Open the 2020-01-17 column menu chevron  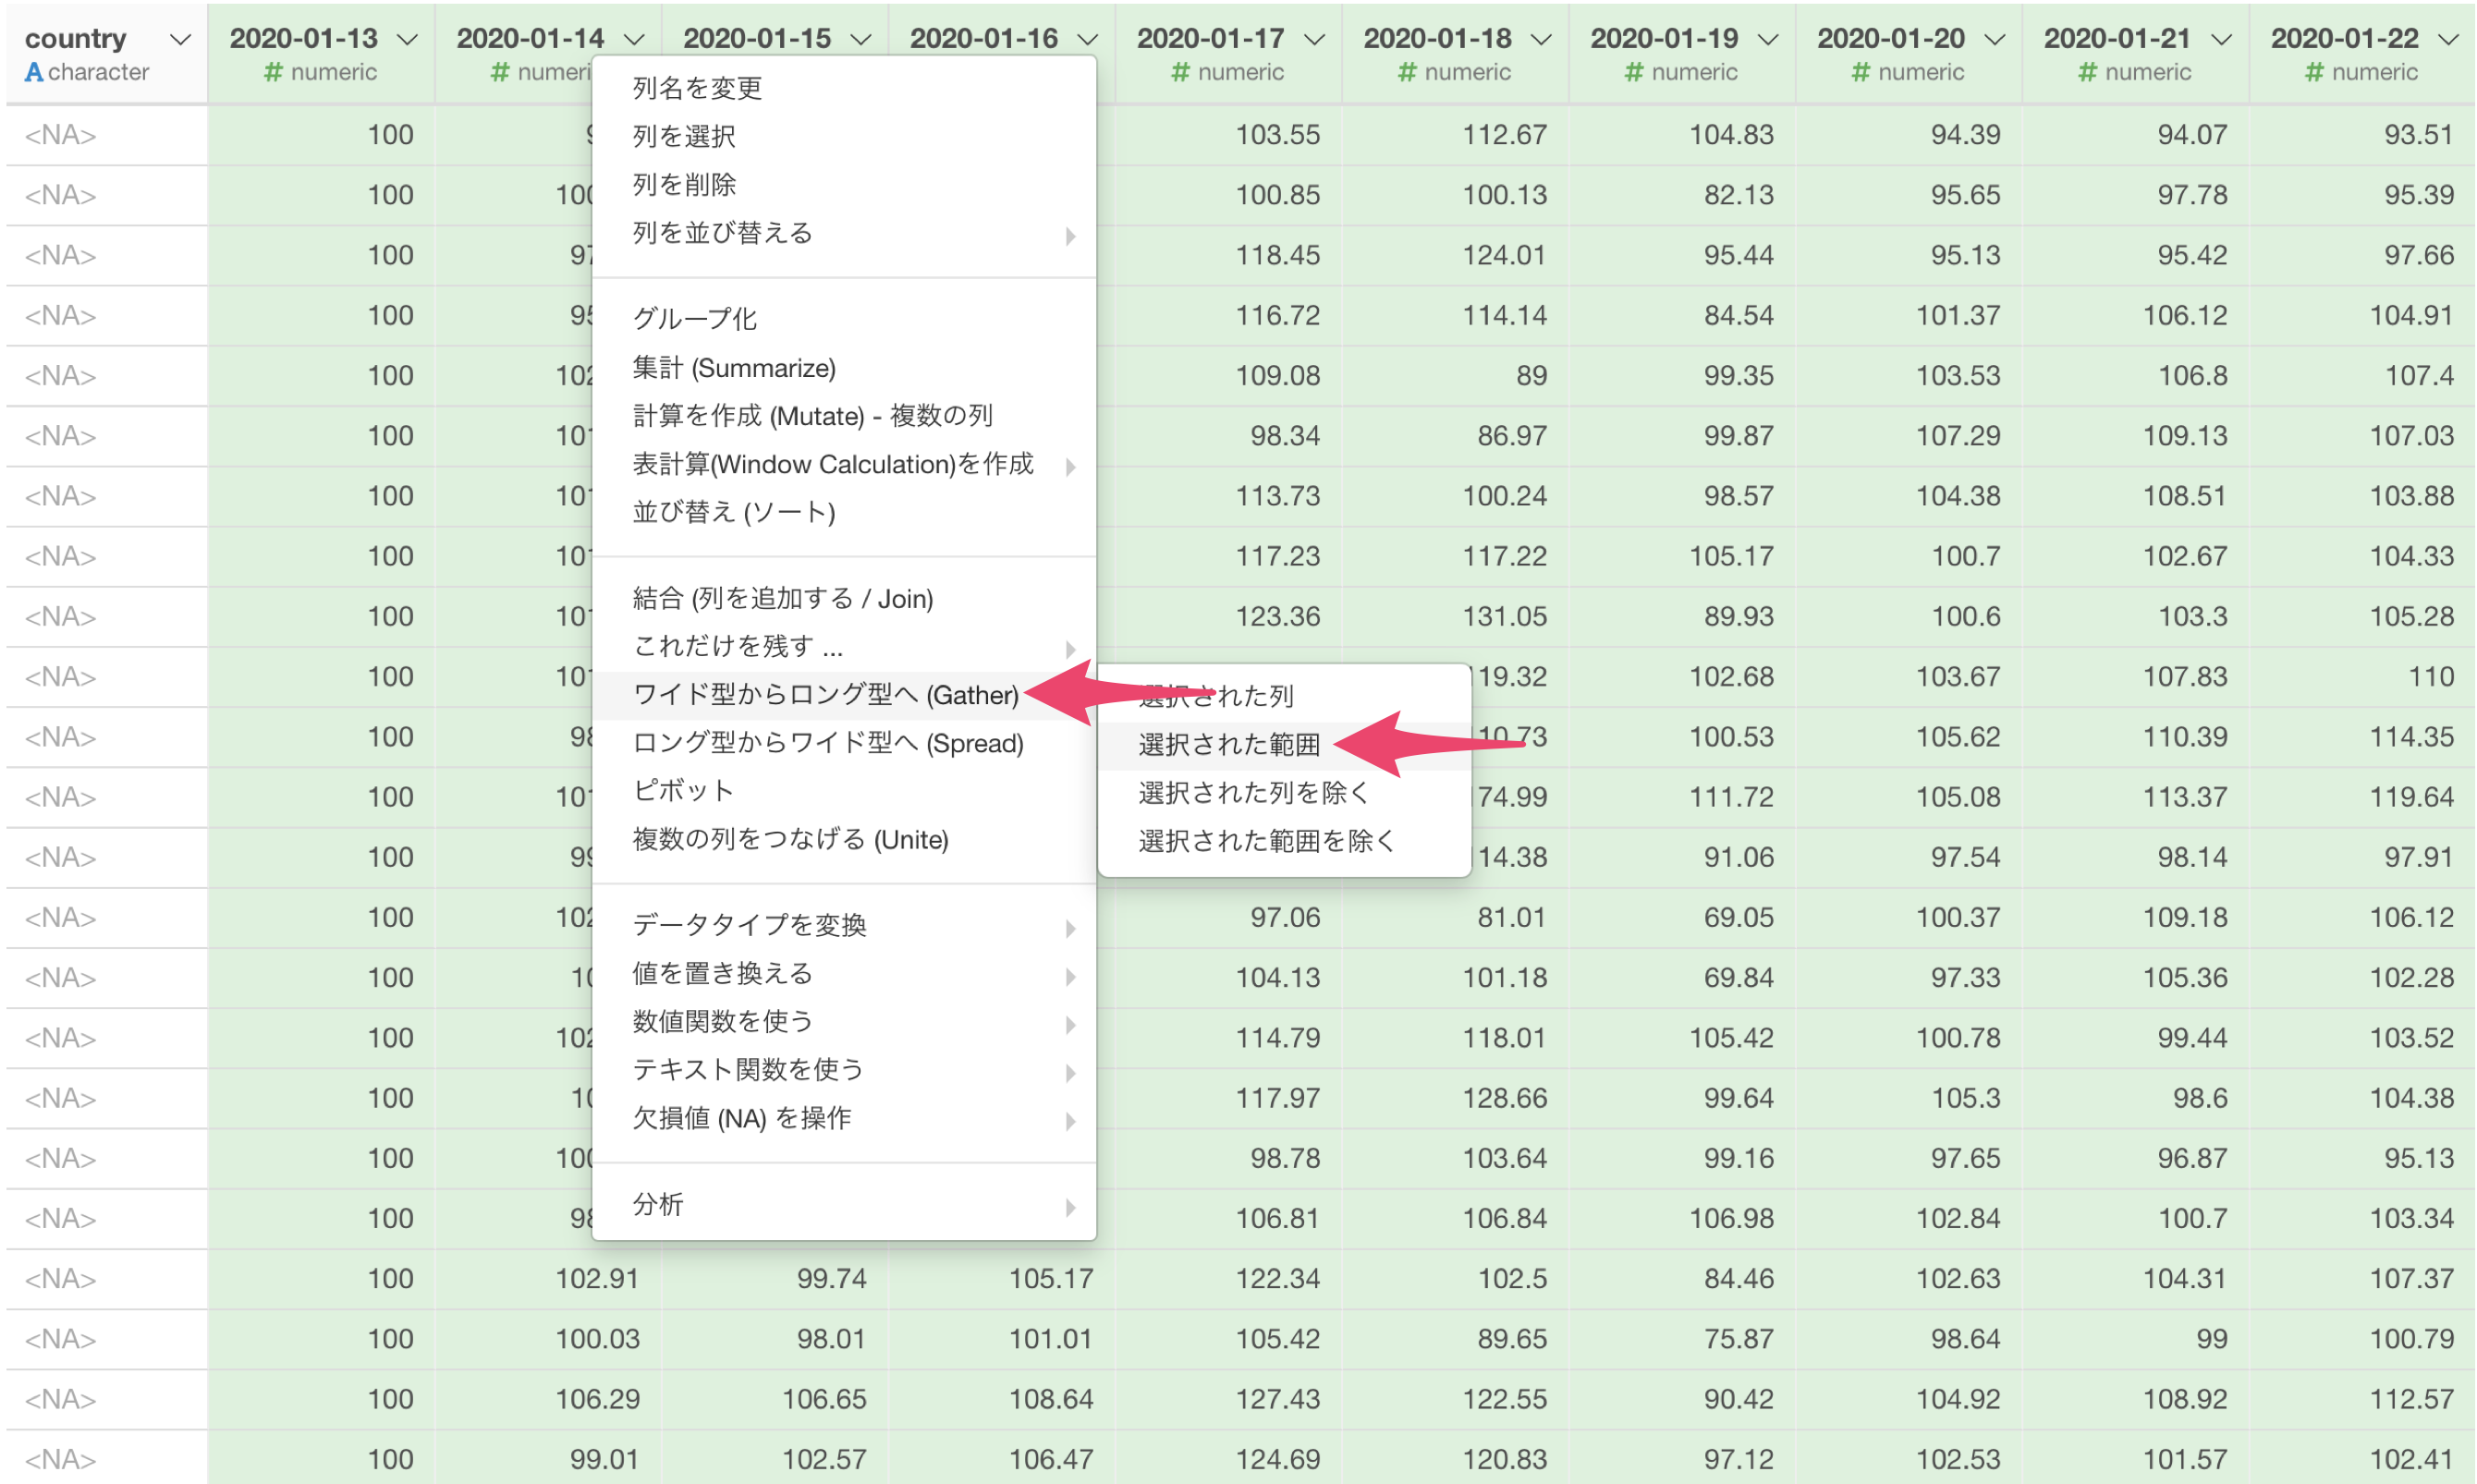click(1314, 40)
